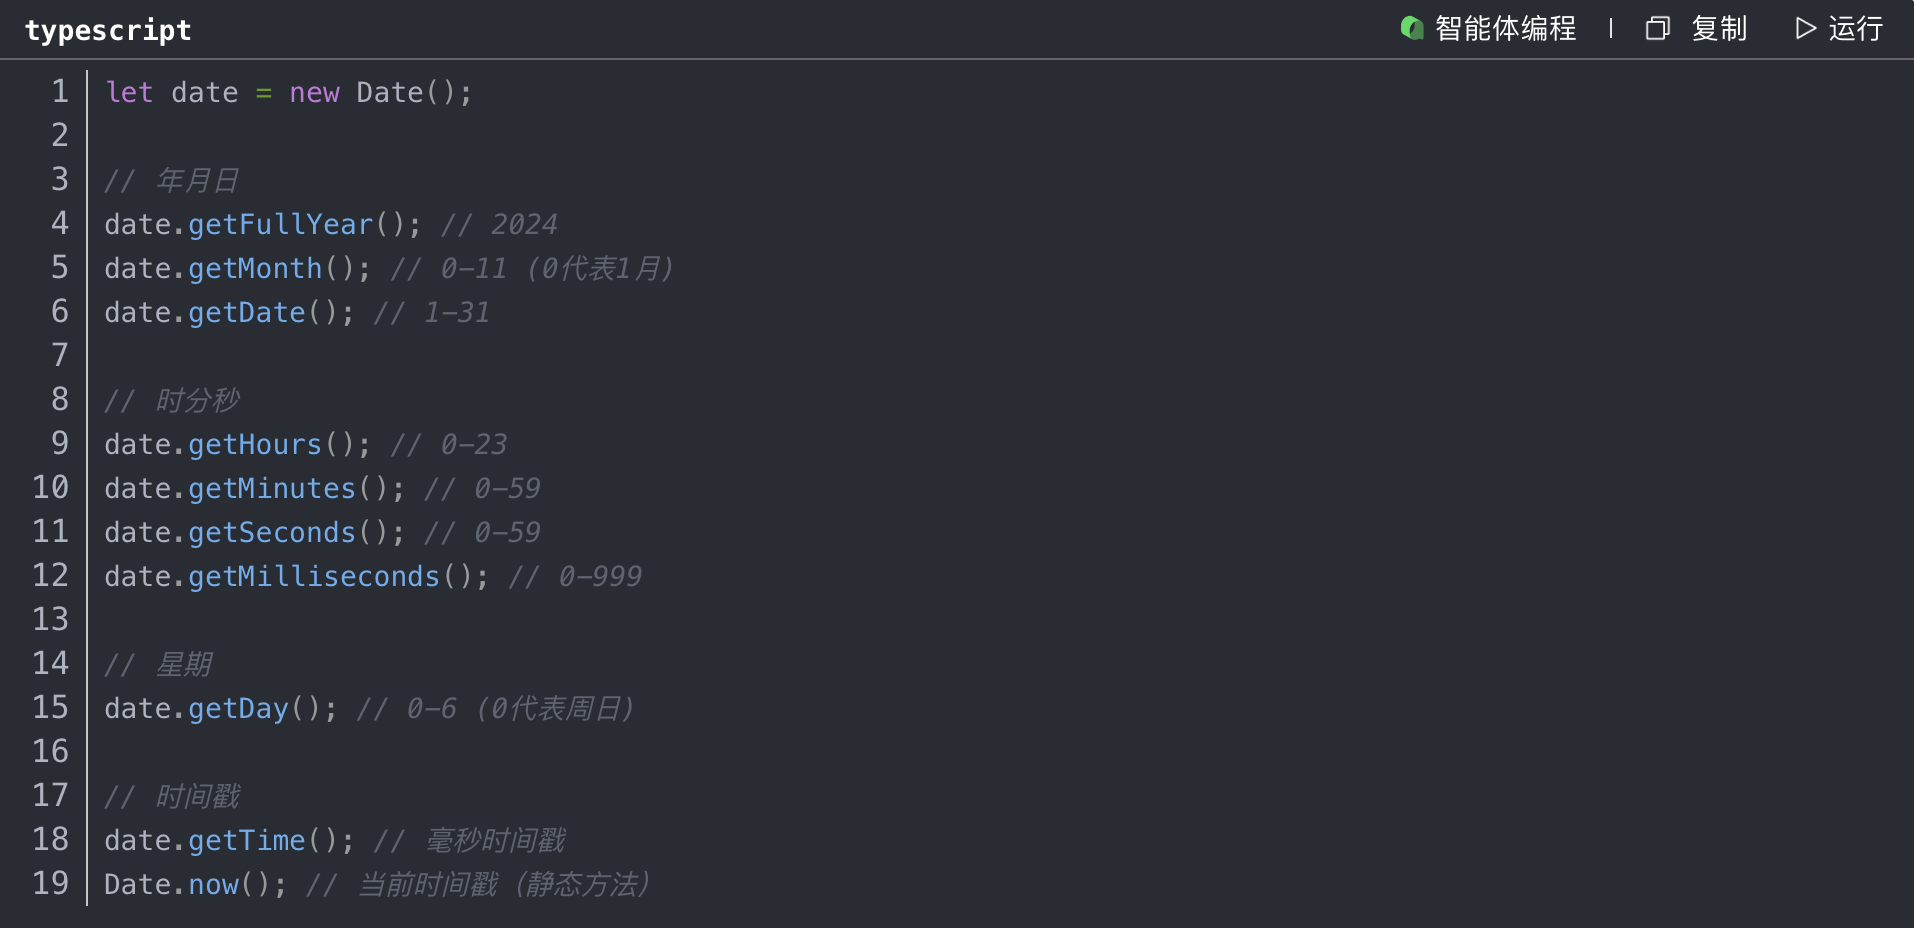Click the run triangle play icon

[x=1805, y=28]
